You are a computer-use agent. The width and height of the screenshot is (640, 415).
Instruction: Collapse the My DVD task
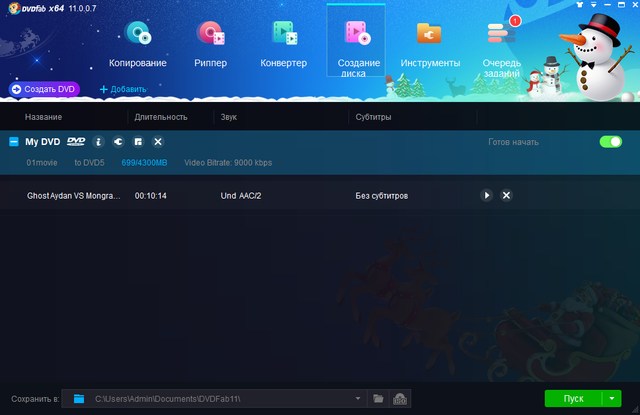[x=14, y=142]
